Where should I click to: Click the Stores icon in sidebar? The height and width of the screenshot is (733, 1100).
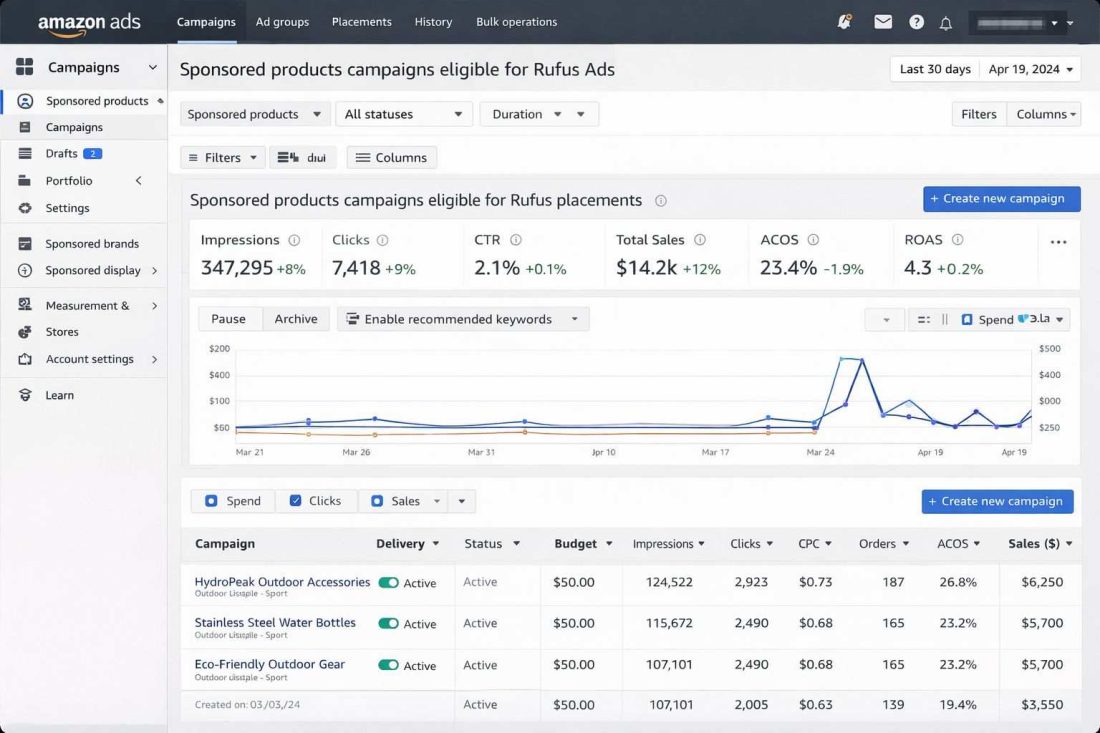[26, 332]
